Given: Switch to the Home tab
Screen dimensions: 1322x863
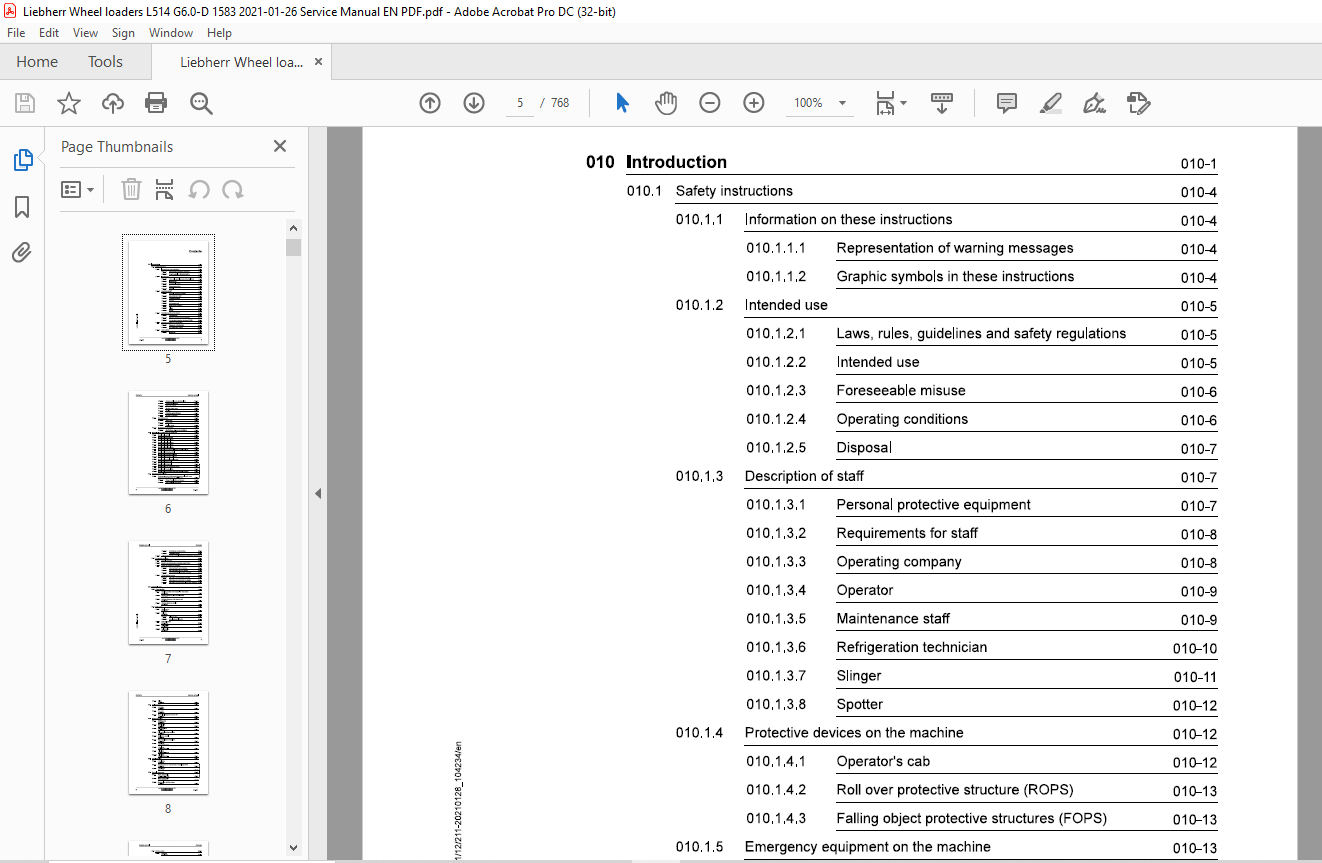Looking at the screenshot, I should click(x=37, y=62).
